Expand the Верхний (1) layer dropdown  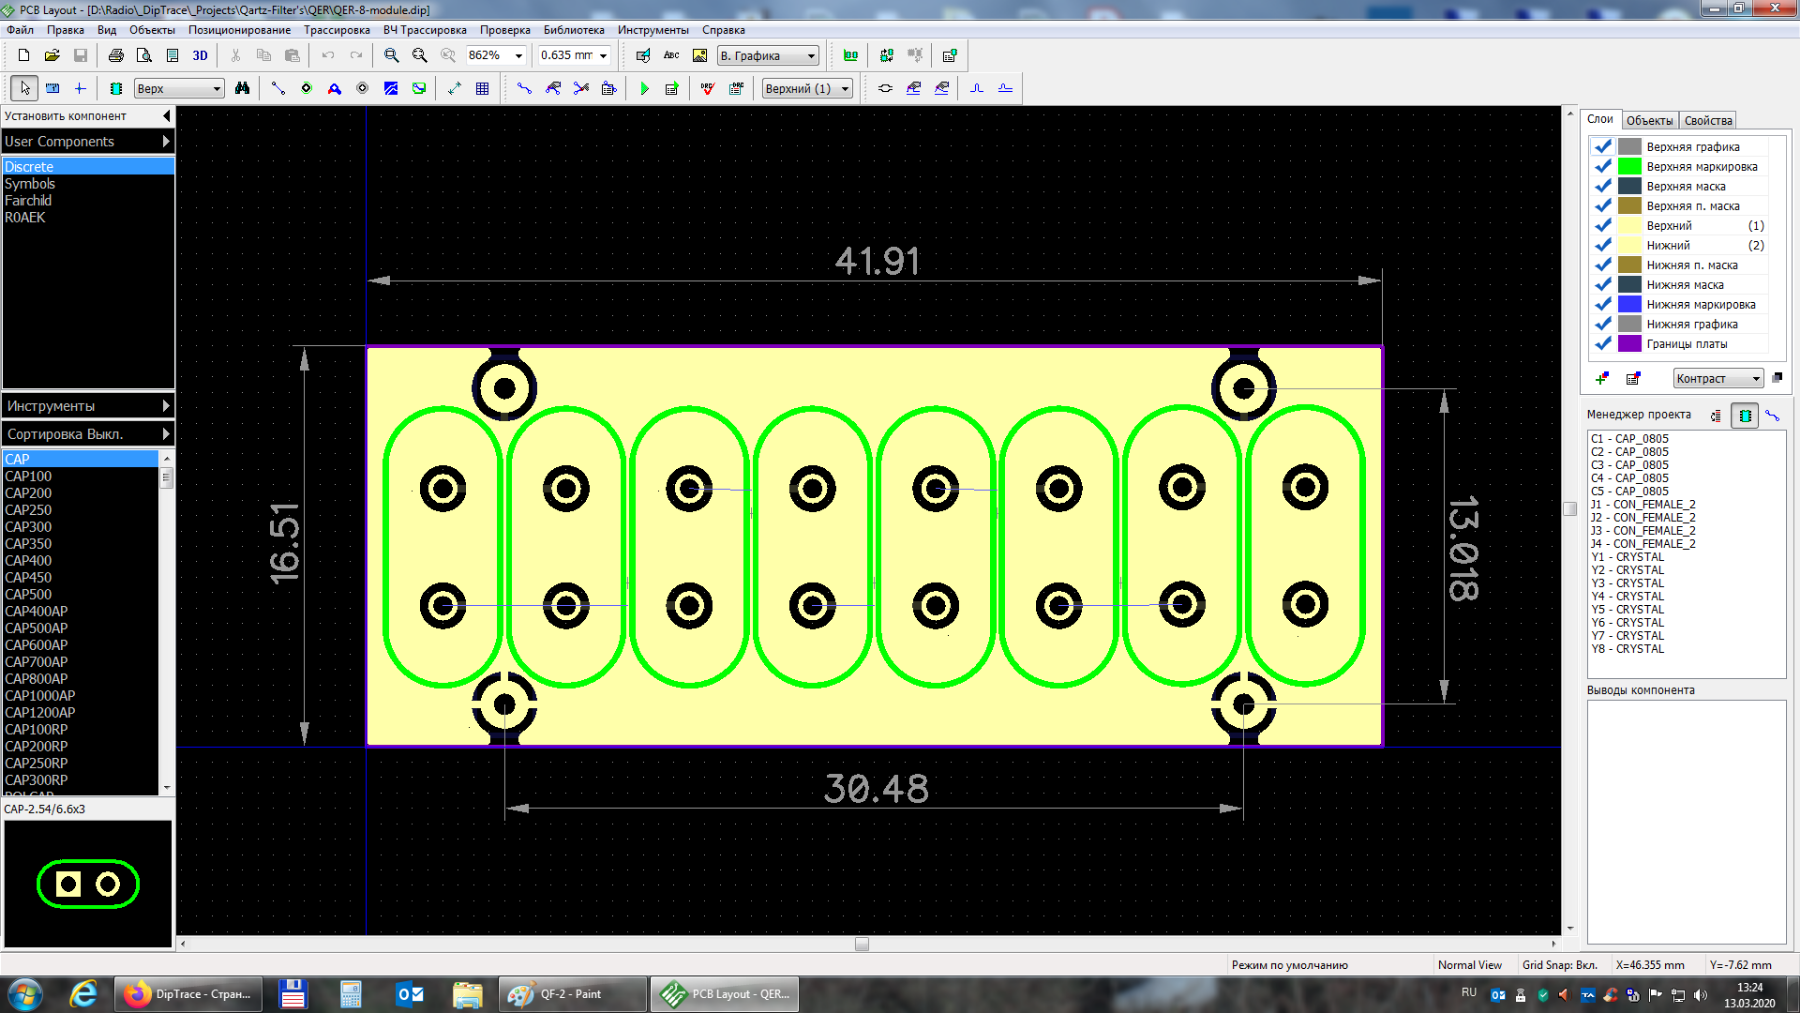click(845, 88)
